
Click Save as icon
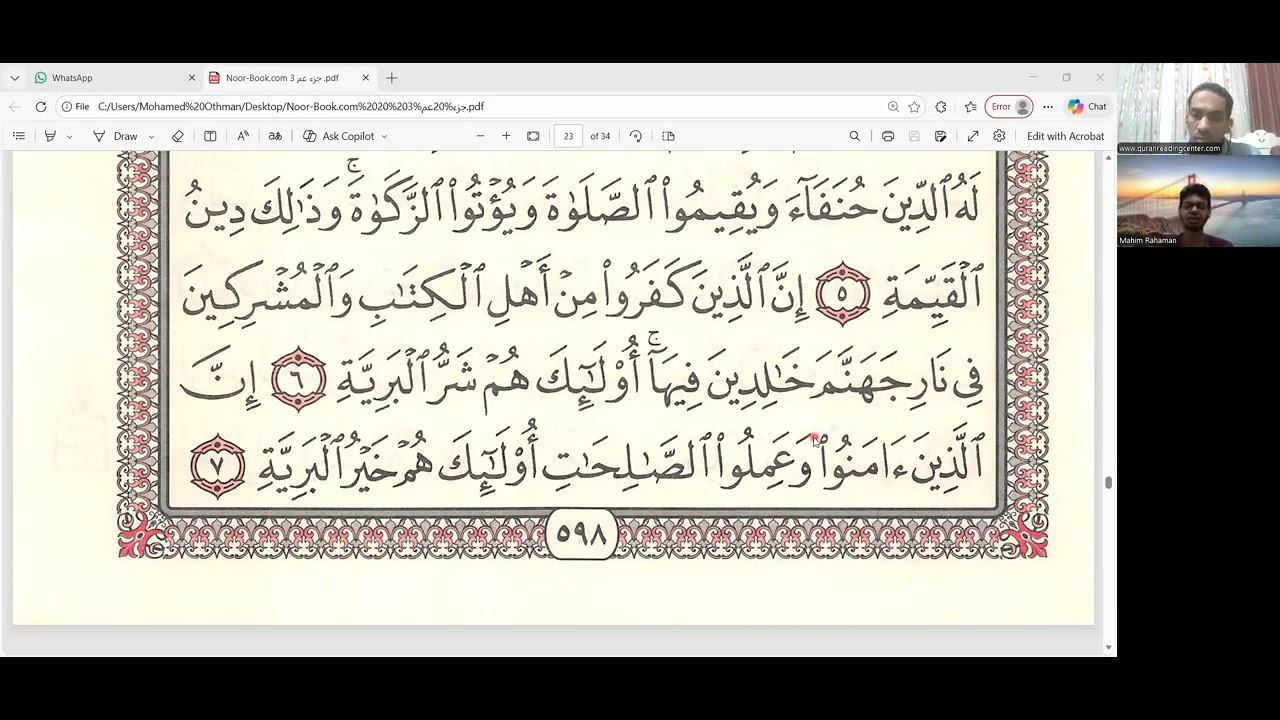[x=941, y=136]
